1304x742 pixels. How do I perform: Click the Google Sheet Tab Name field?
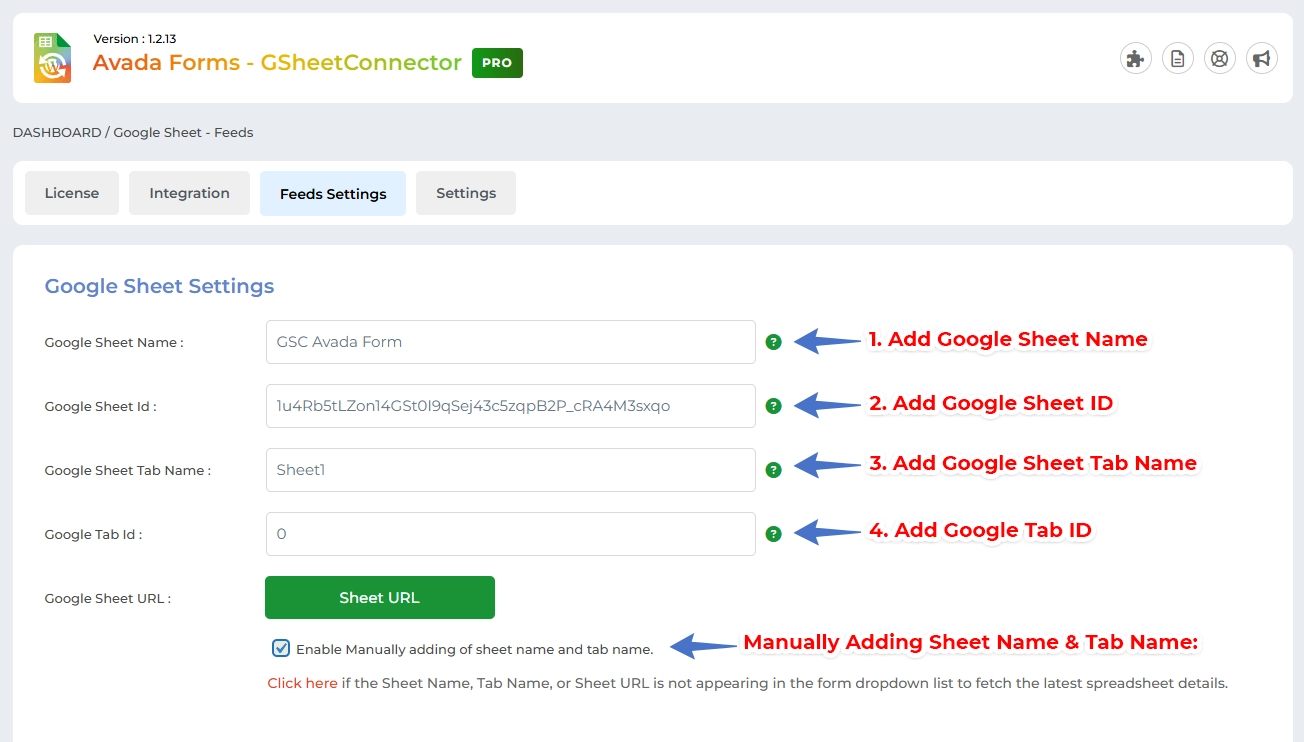pyautogui.click(x=510, y=470)
